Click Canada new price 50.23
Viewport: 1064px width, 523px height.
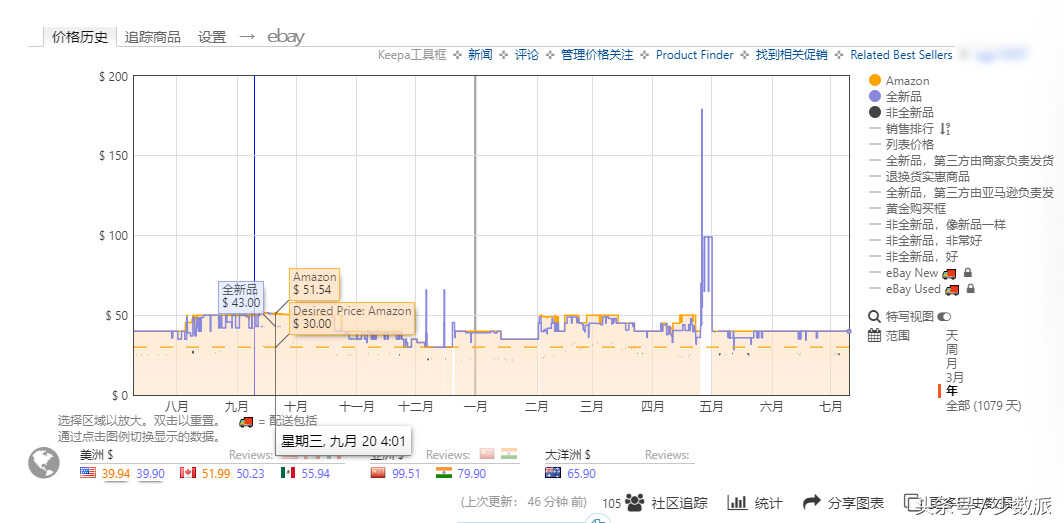click(x=250, y=473)
